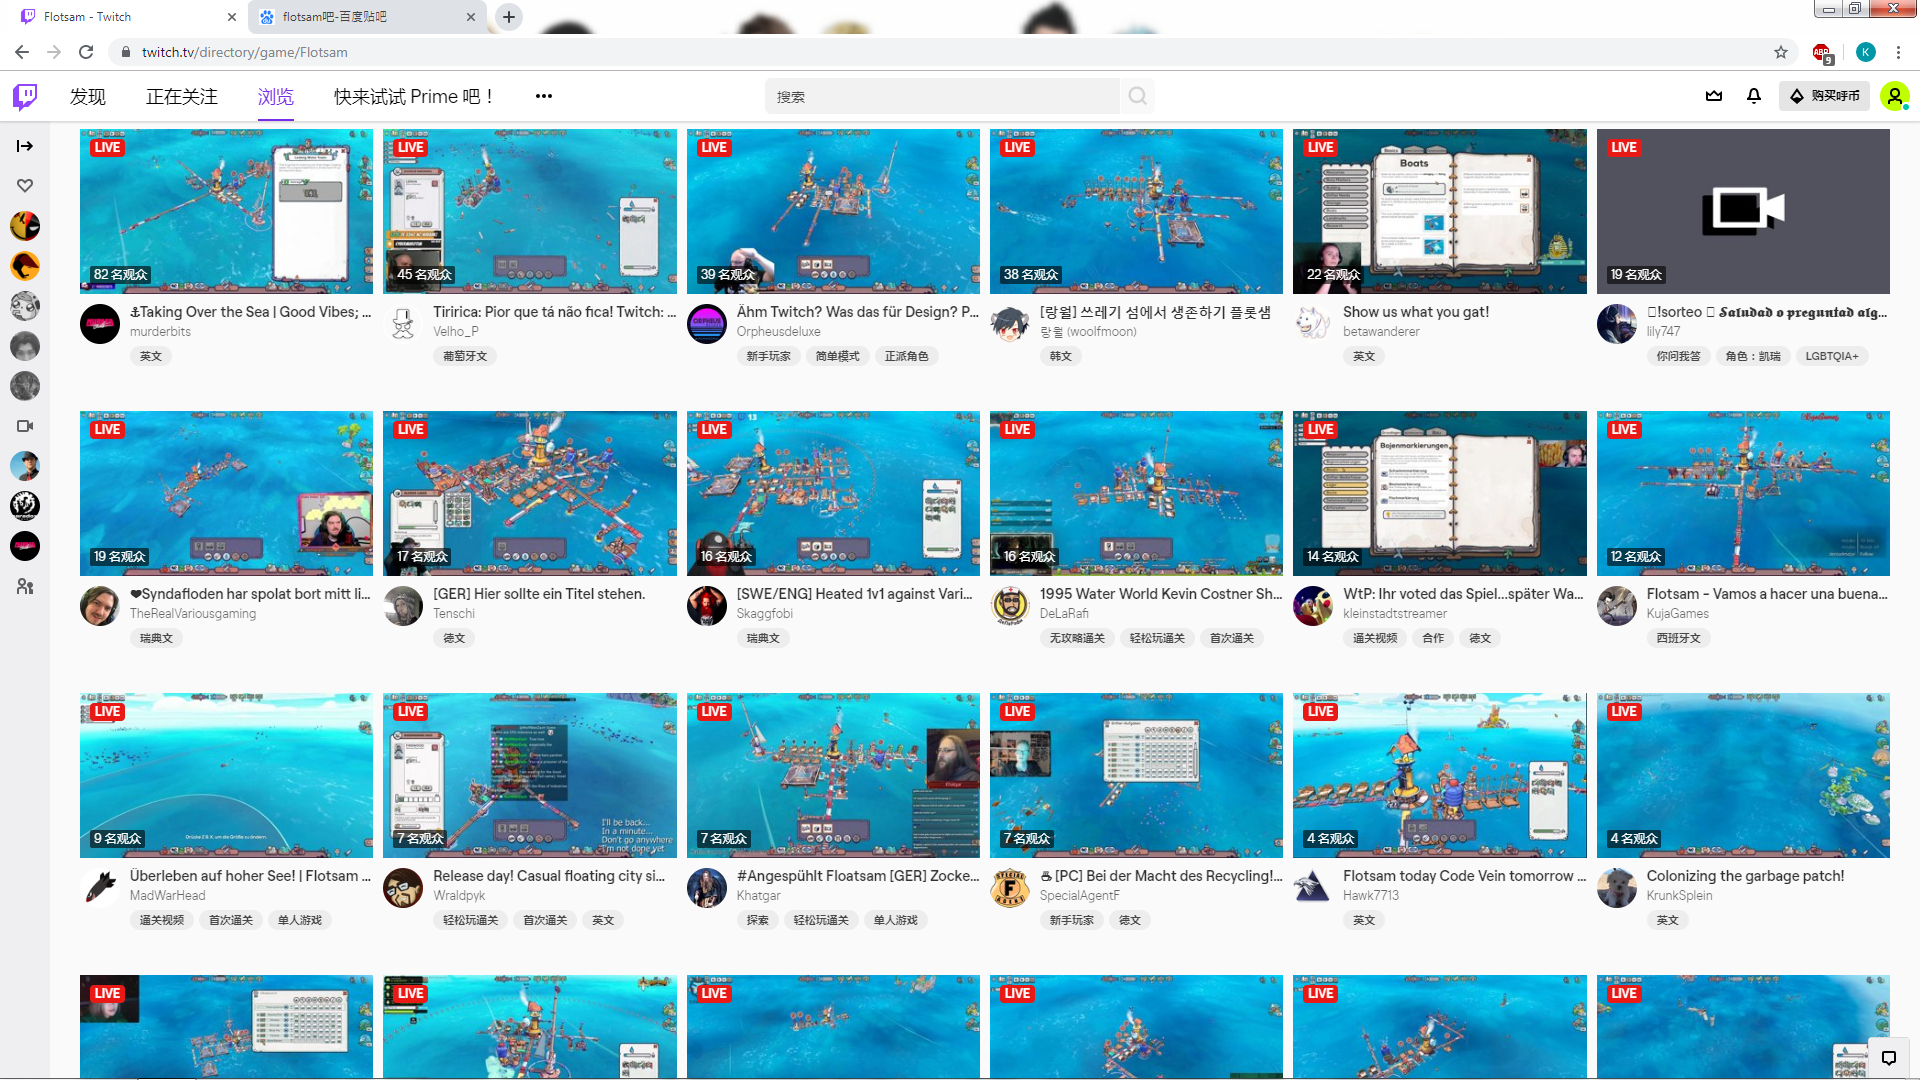Screen dimensions: 1920x1080
Task: Open the betawanderer stream thumbnail
Action: coord(1439,211)
